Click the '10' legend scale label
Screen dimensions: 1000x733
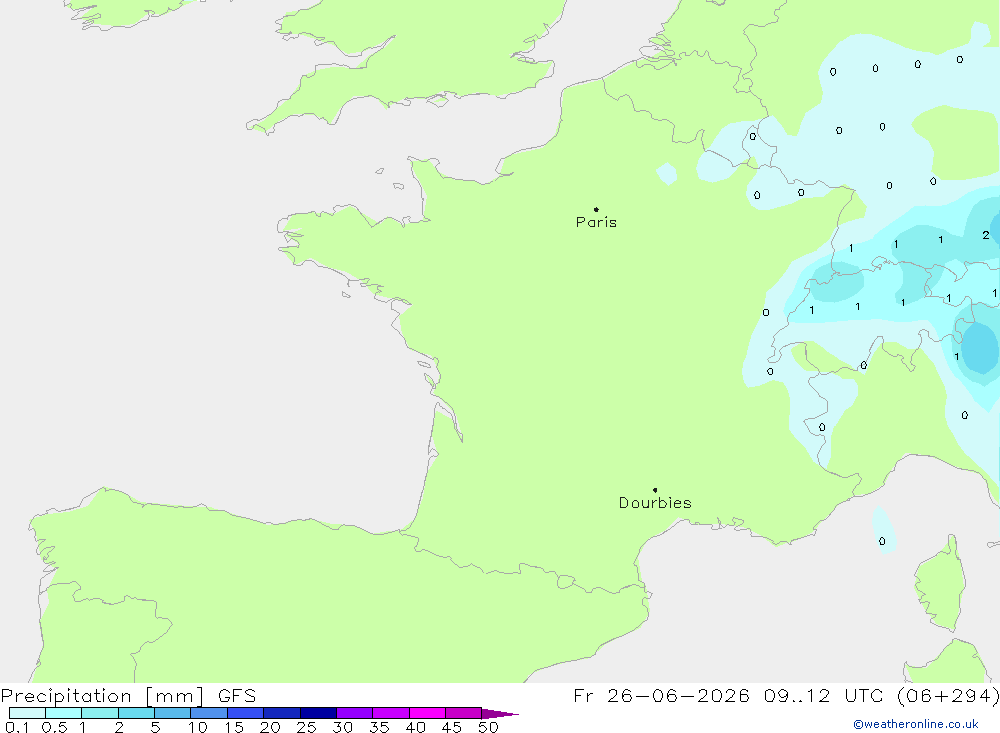[x=198, y=727]
